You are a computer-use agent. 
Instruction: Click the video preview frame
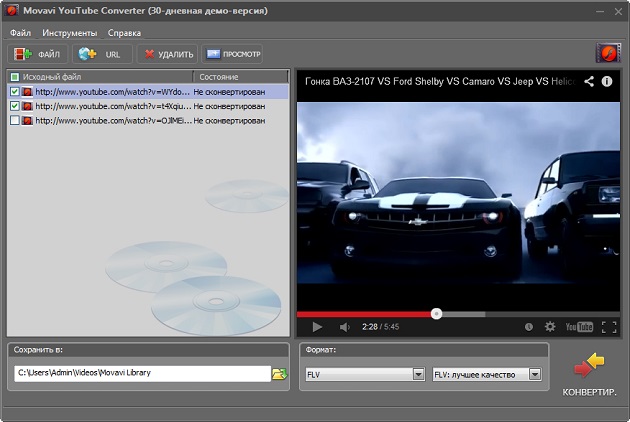coord(458,193)
